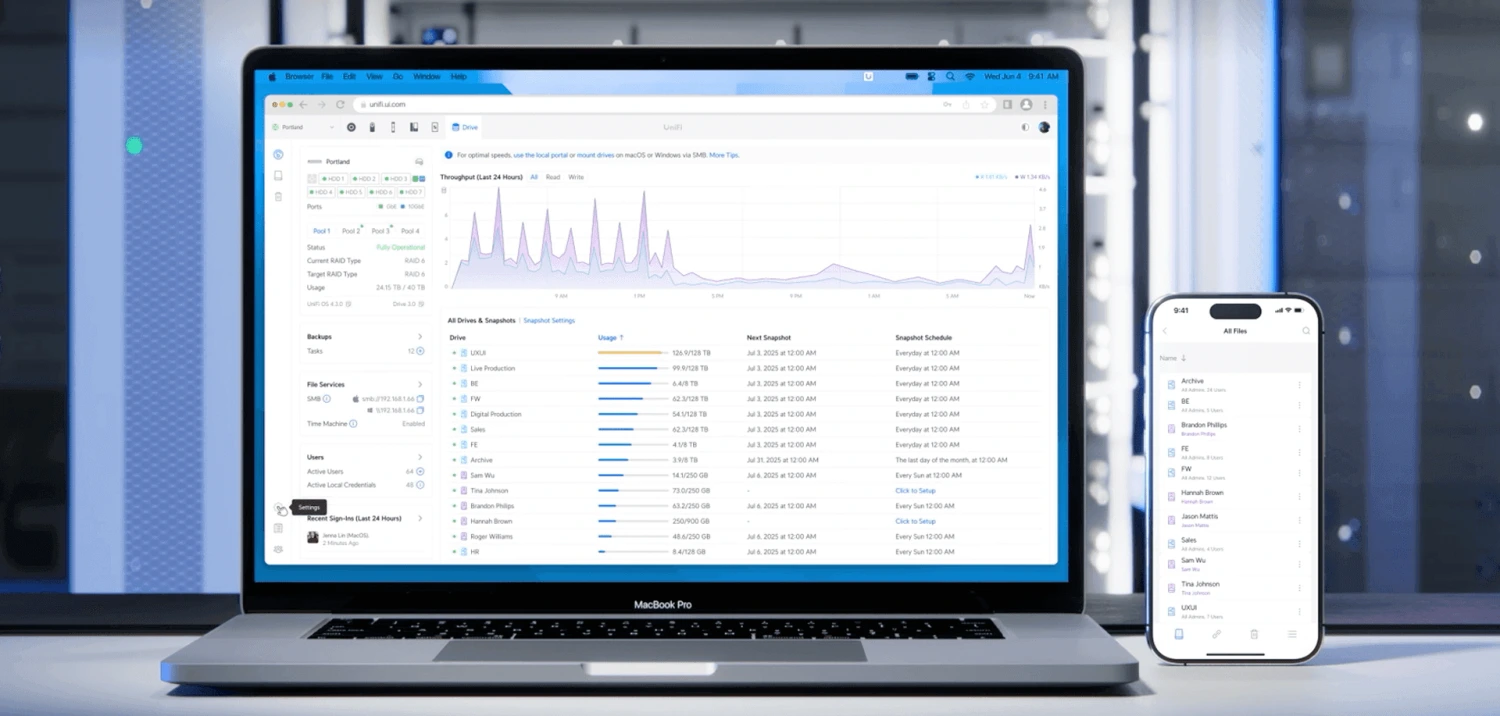Image resolution: width=1500 pixels, height=716 pixels.
Task: Open the trash icon in the left sidebar
Action: tap(279, 197)
